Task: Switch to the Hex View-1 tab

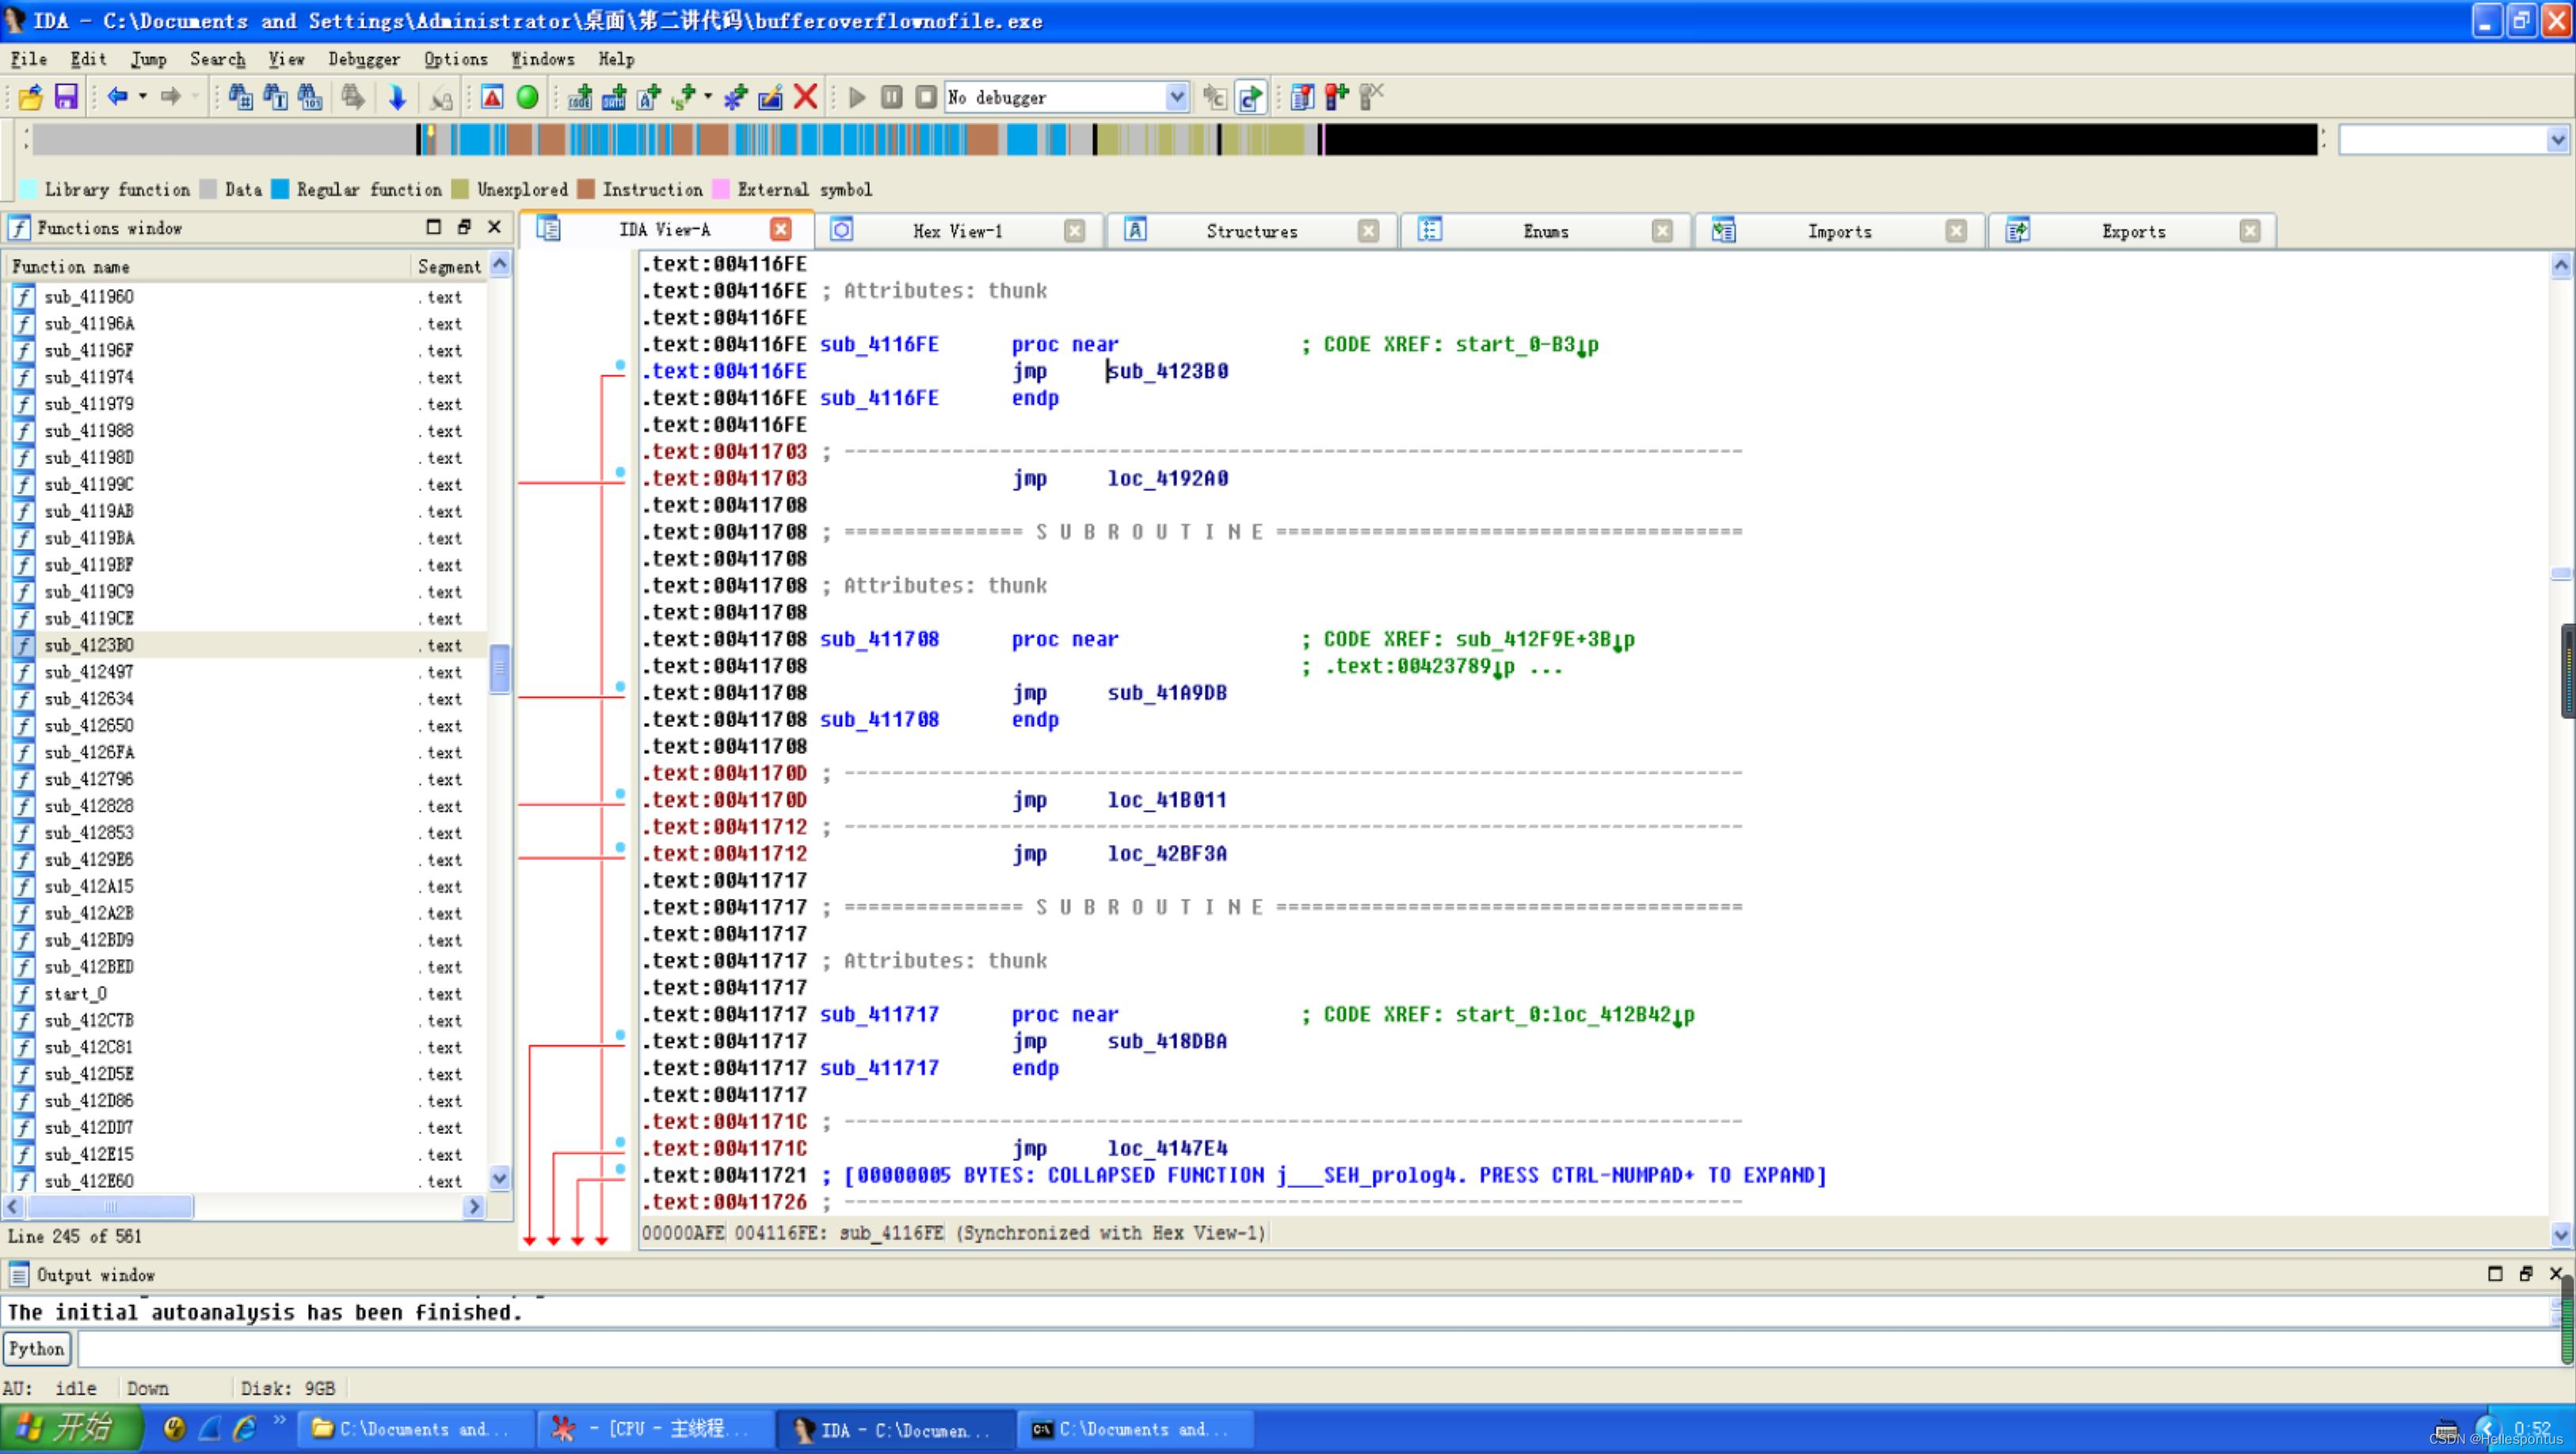Action: (x=956, y=231)
